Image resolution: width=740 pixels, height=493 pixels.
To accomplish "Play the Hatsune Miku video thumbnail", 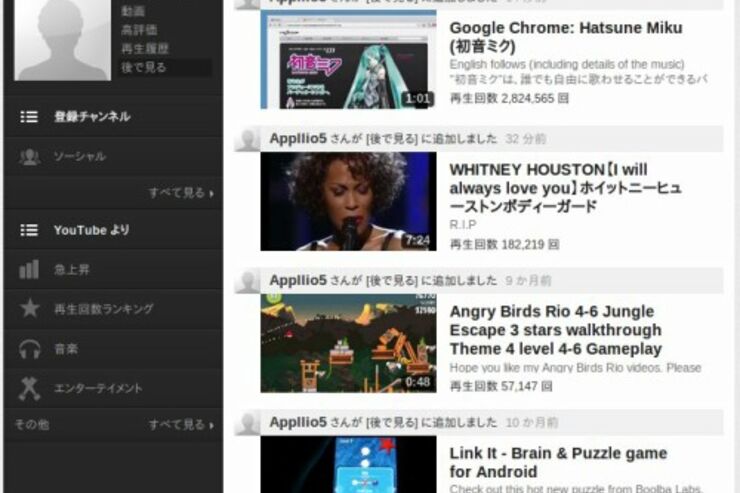I will pyautogui.click(x=348, y=60).
